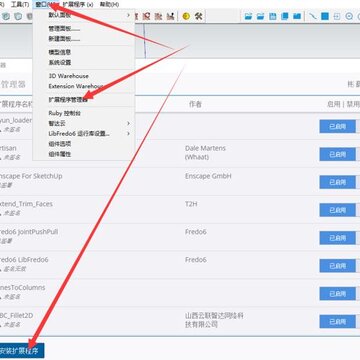The height and width of the screenshot is (360, 360).
Task: Select the 3D Warehouse menu entry
Action: [68, 76]
